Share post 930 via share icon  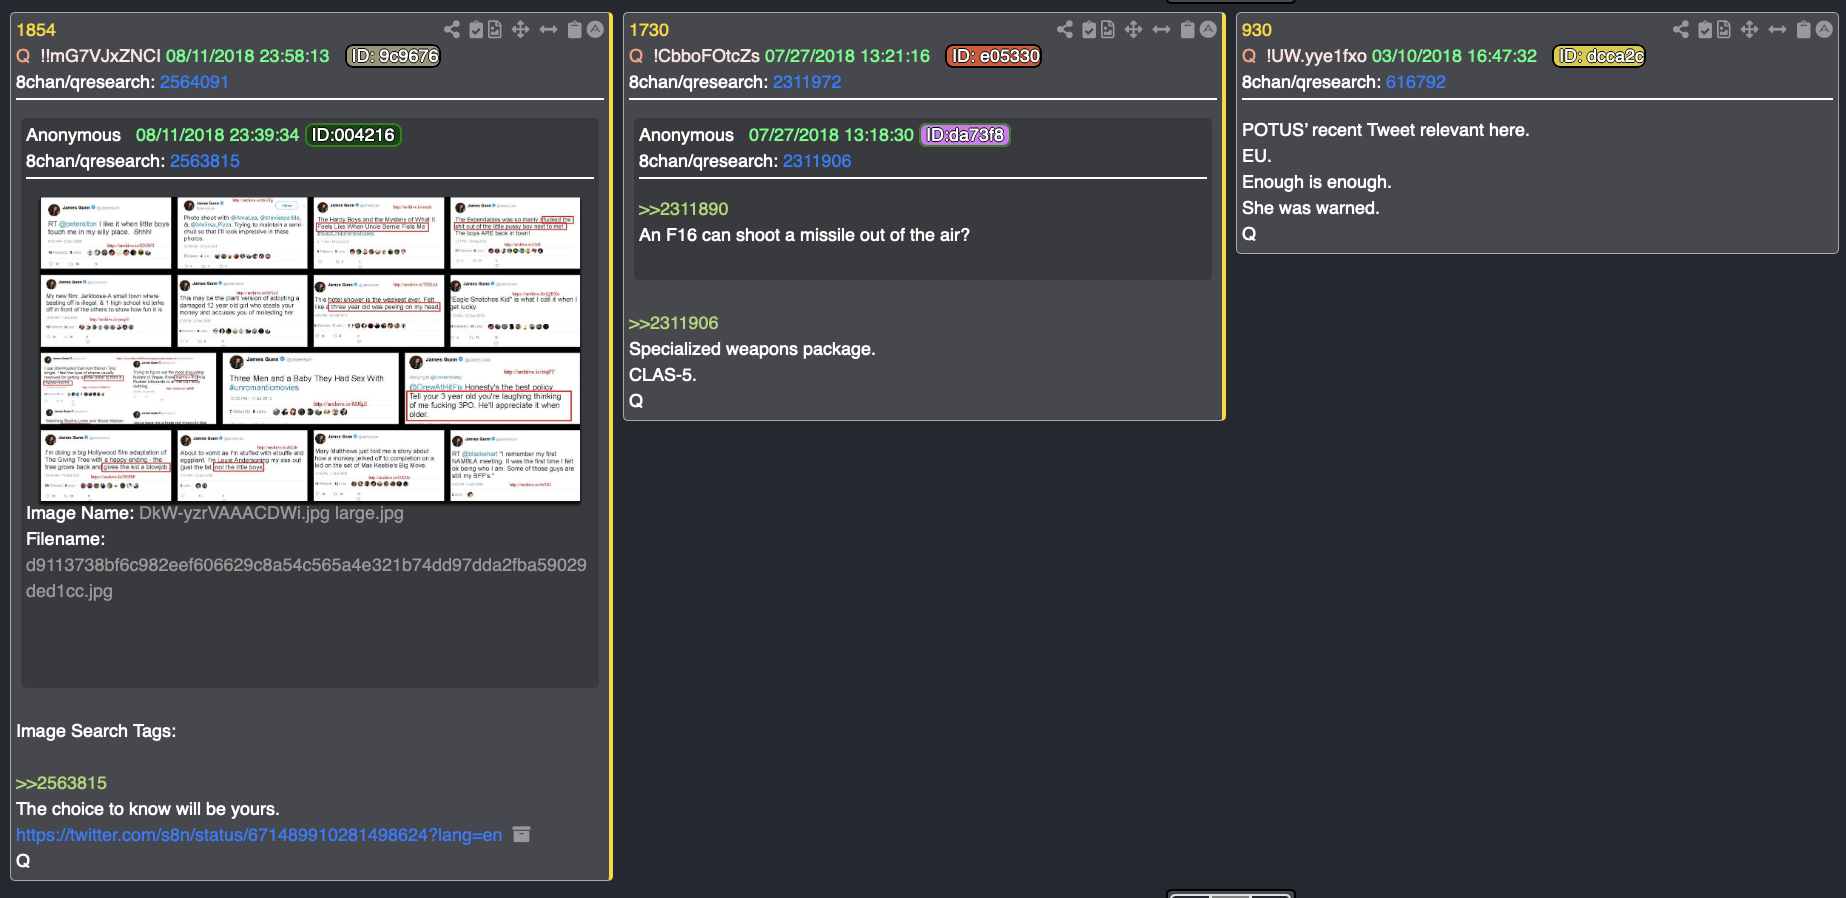1681,30
